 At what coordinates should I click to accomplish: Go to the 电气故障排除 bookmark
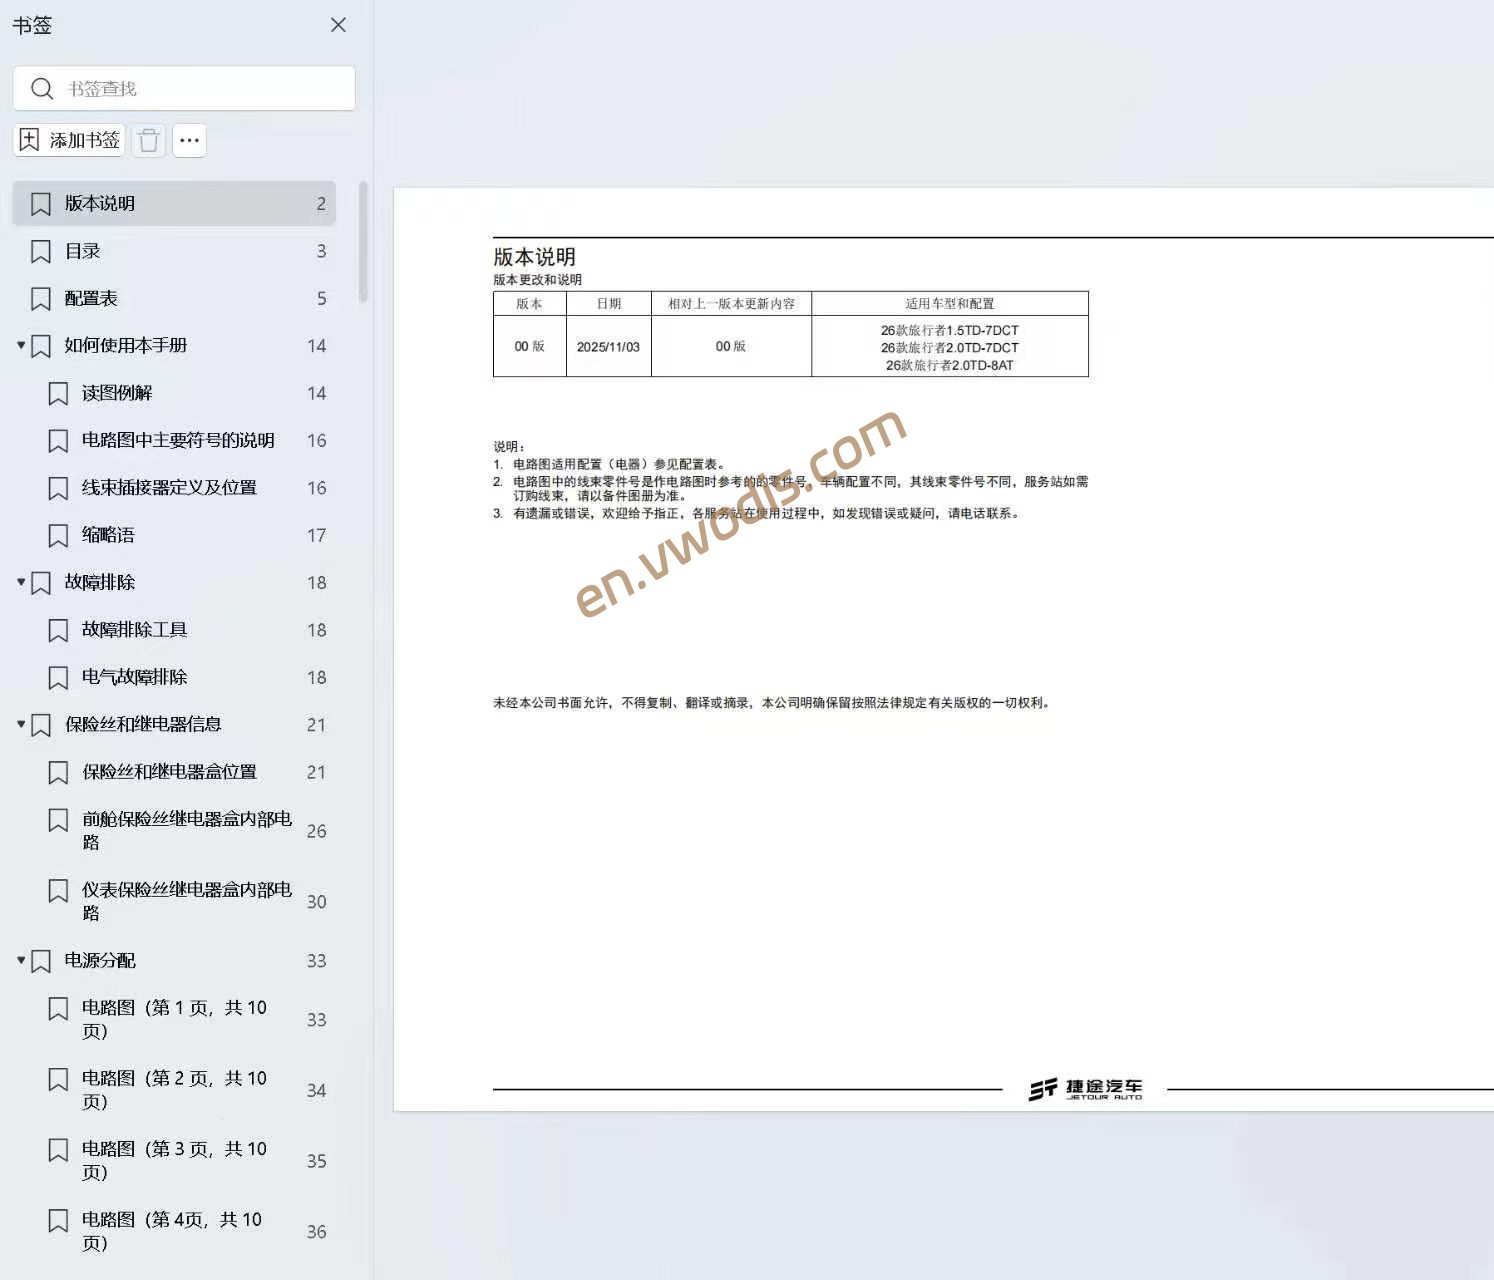(135, 677)
